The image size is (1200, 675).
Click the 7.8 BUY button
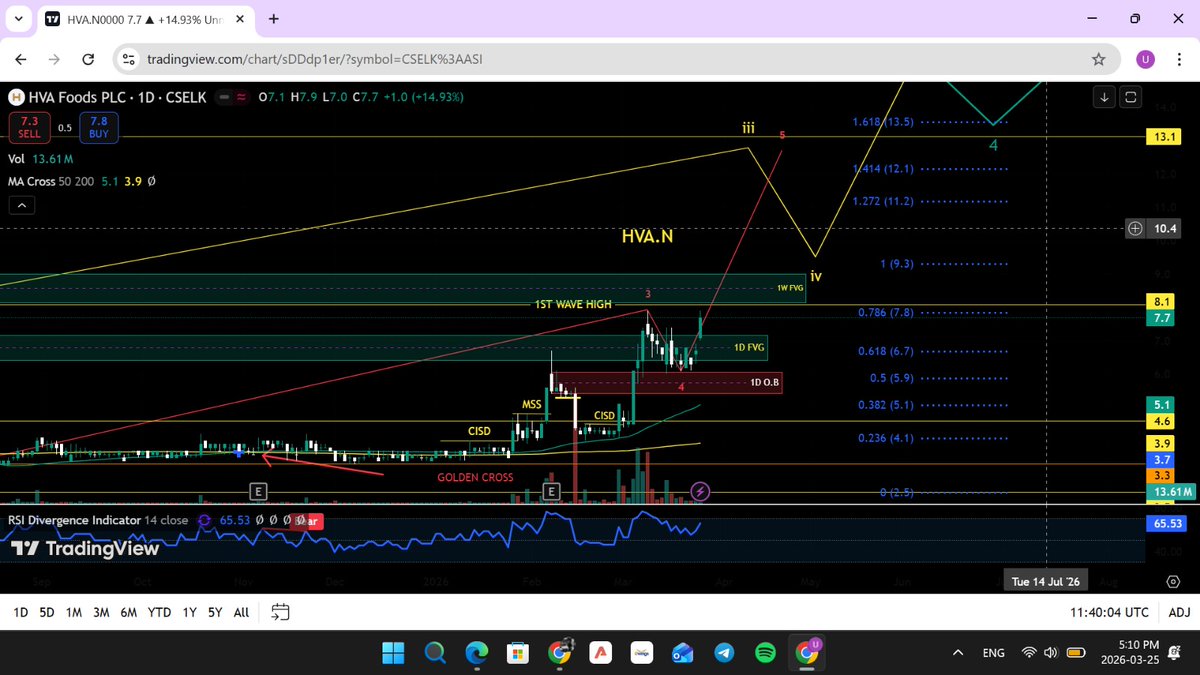pyautogui.click(x=97, y=127)
